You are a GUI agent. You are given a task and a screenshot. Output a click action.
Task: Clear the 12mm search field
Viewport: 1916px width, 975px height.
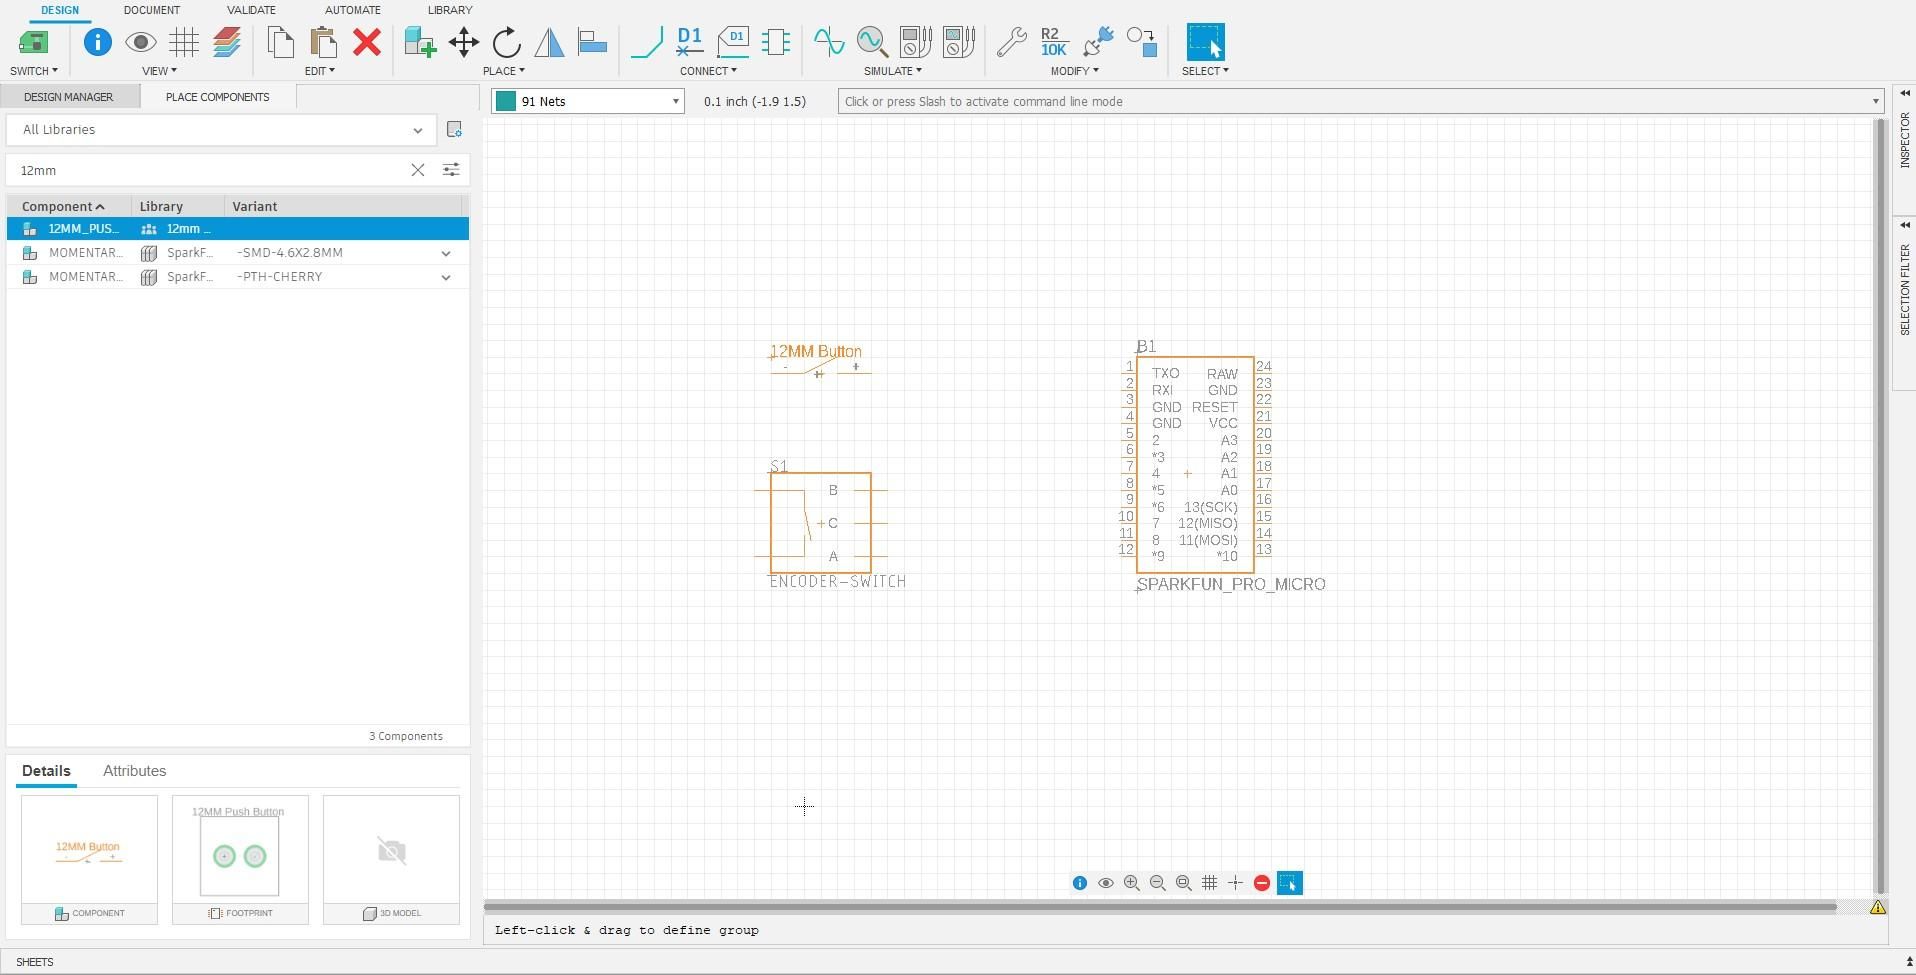(x=418, y=170)
